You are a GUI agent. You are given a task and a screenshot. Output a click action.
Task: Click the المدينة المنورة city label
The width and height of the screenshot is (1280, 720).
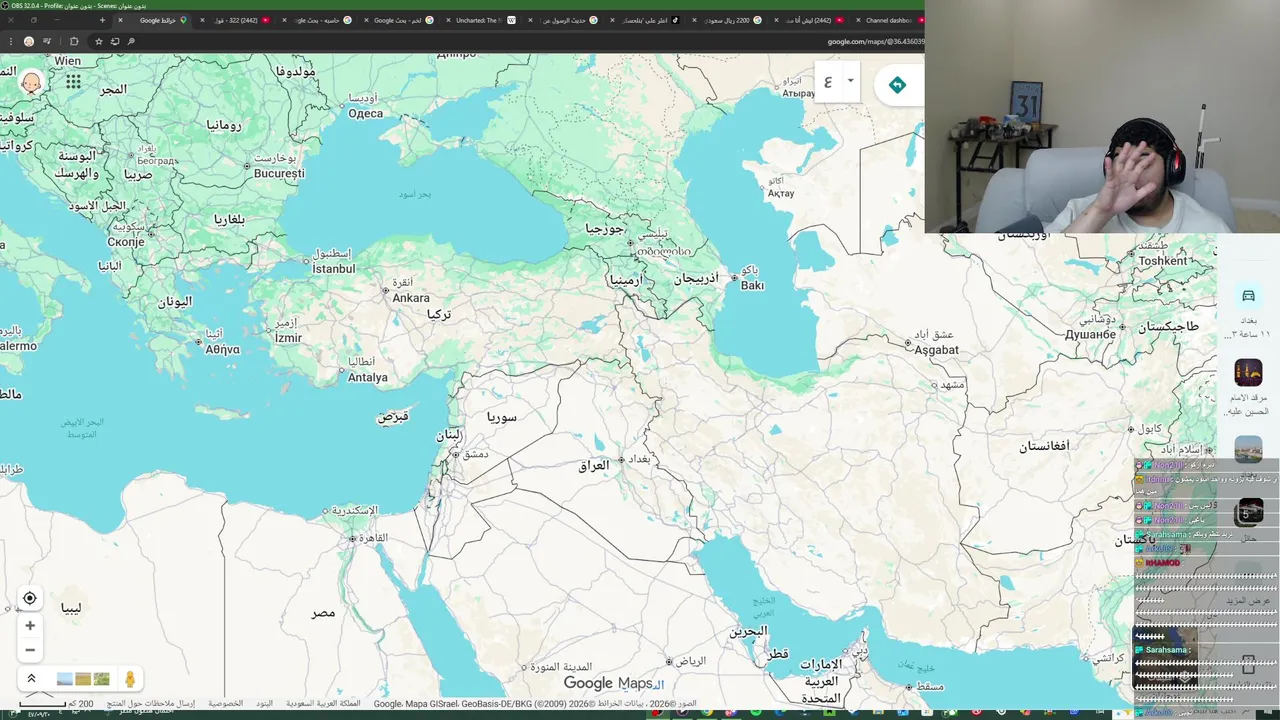pyautogui.click(x=561, y=667)
